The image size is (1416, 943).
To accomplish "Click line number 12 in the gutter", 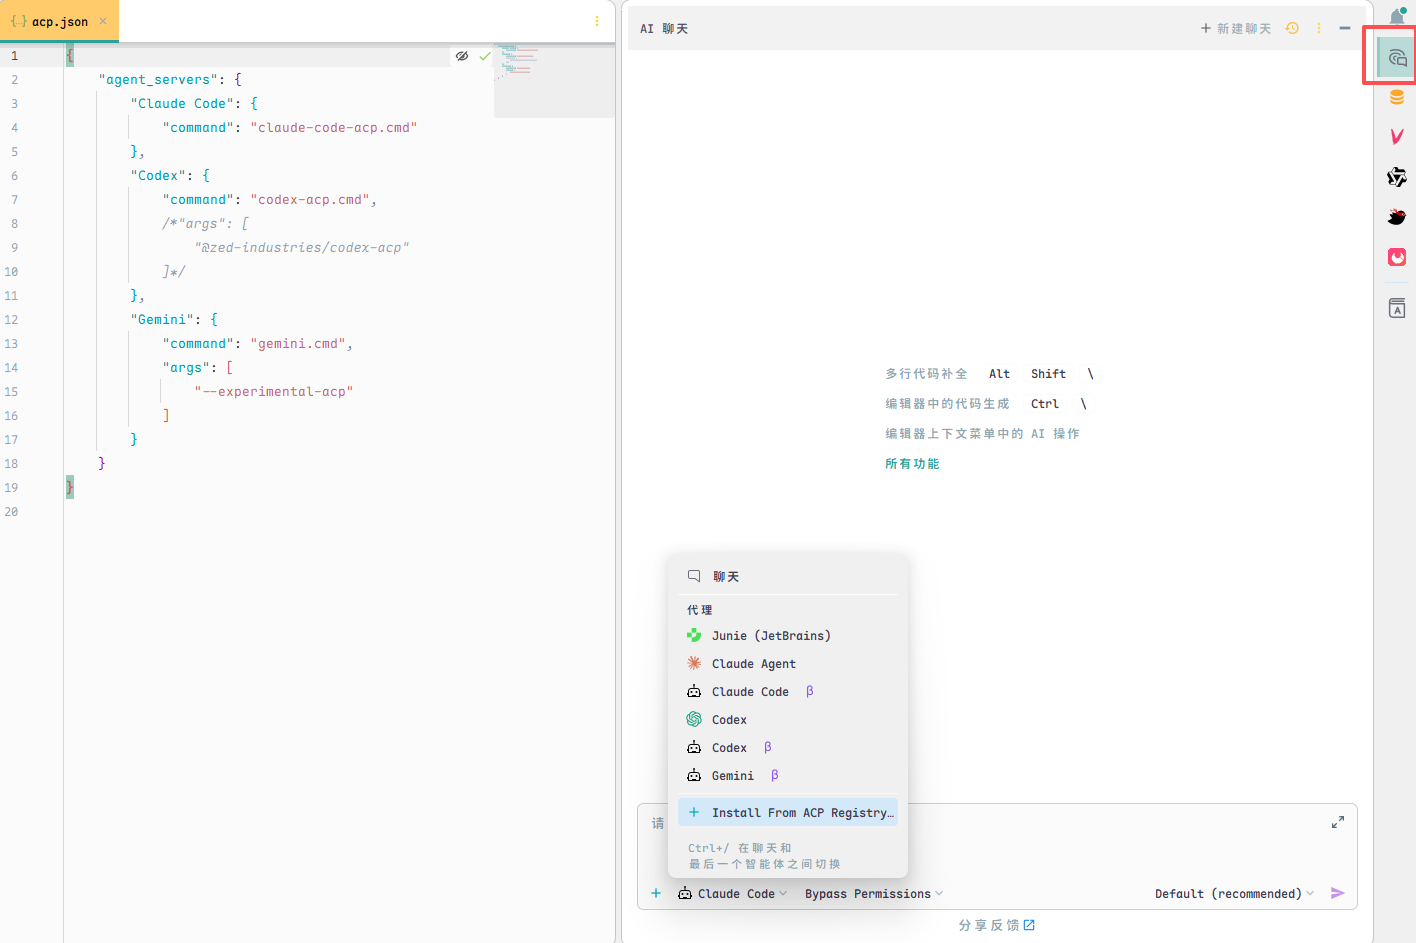I will pos(11,320).
